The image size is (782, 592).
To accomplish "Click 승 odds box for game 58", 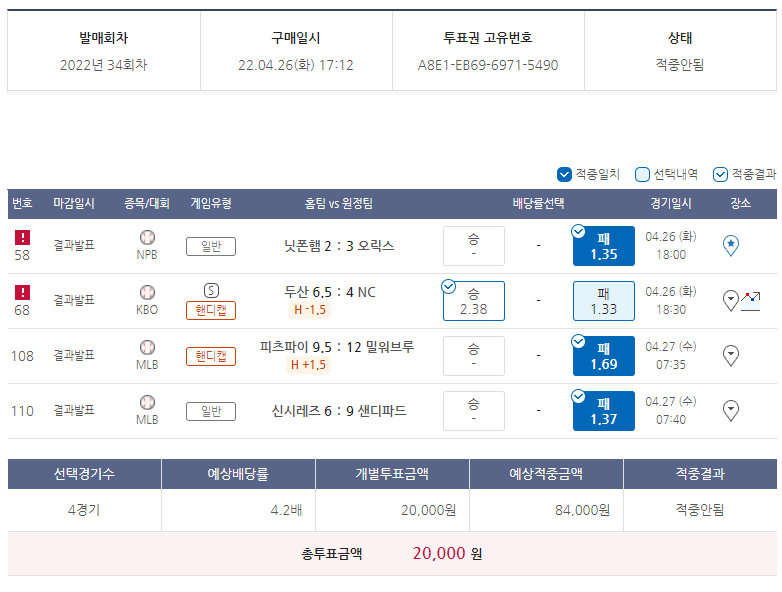I will pyautogui.click(x=474, y=246).
